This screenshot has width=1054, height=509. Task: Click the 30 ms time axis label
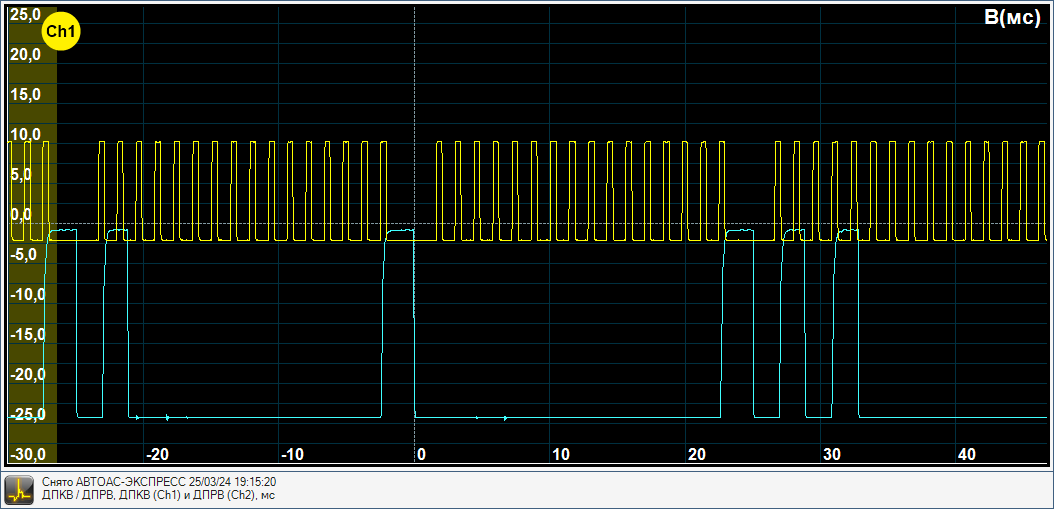tap(832, 454)
